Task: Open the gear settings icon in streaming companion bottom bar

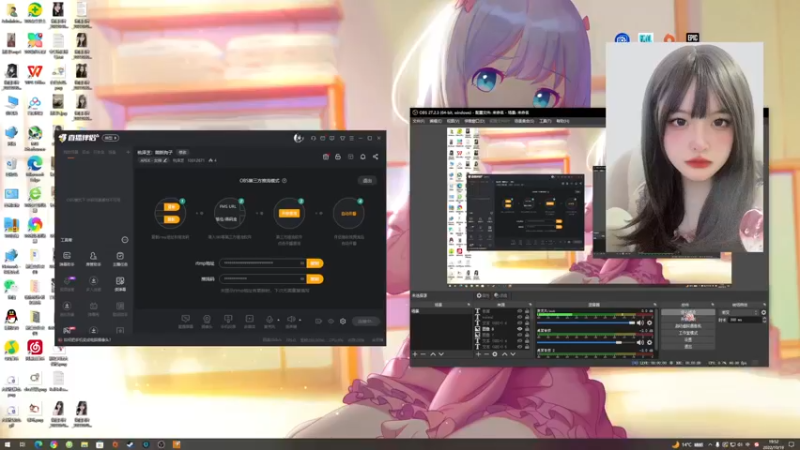Action: pos(343,321)
